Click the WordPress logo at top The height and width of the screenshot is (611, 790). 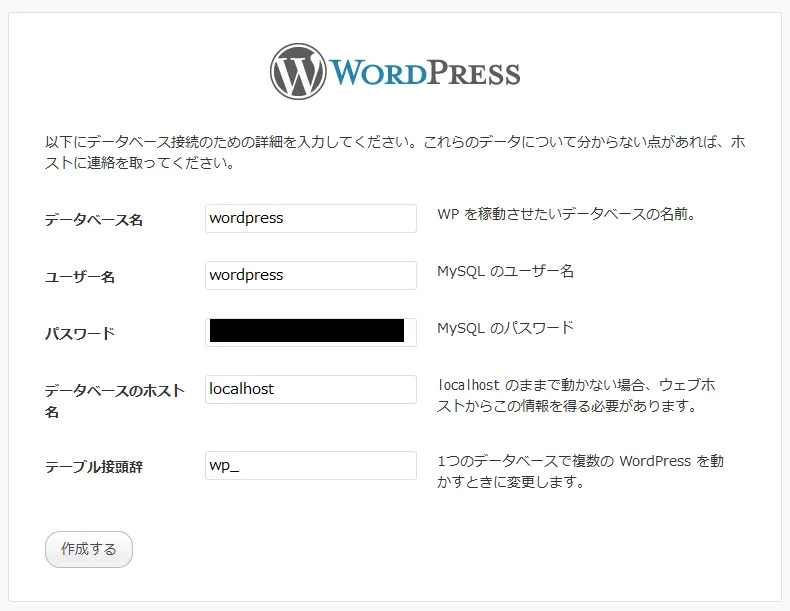click(395, 72)
